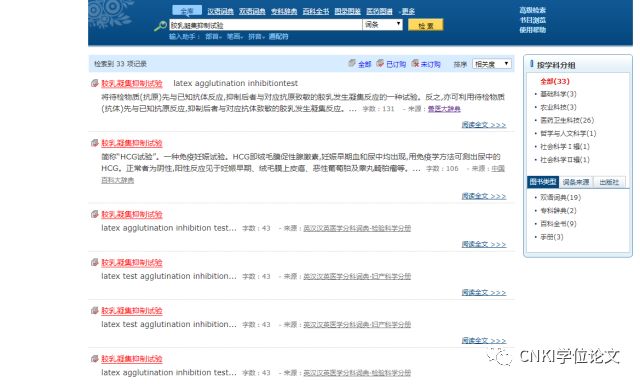
Task: Filter by 医药卫生科技(26)
Action: click(x=567, y=120)
